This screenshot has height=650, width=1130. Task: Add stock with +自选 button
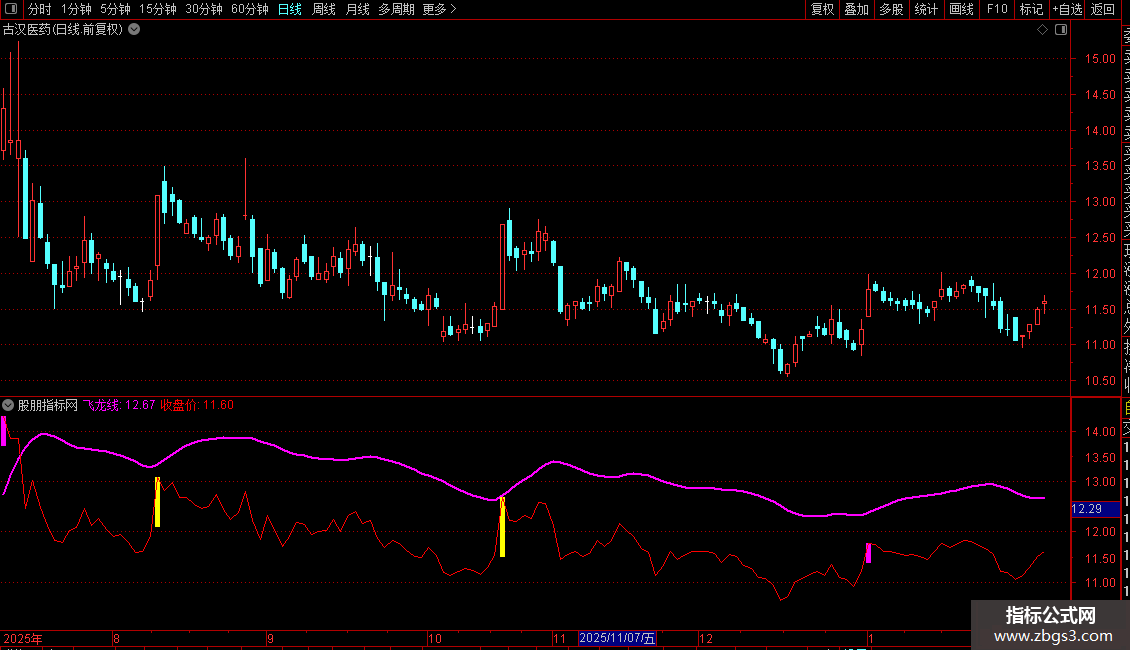[x=1067, y=9]
